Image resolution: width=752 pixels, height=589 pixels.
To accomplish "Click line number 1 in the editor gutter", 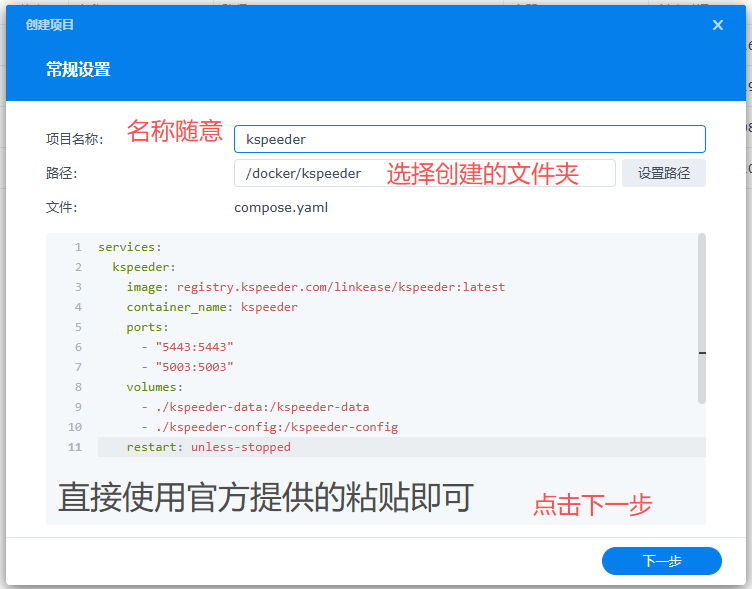I will [x=77, y=247].
